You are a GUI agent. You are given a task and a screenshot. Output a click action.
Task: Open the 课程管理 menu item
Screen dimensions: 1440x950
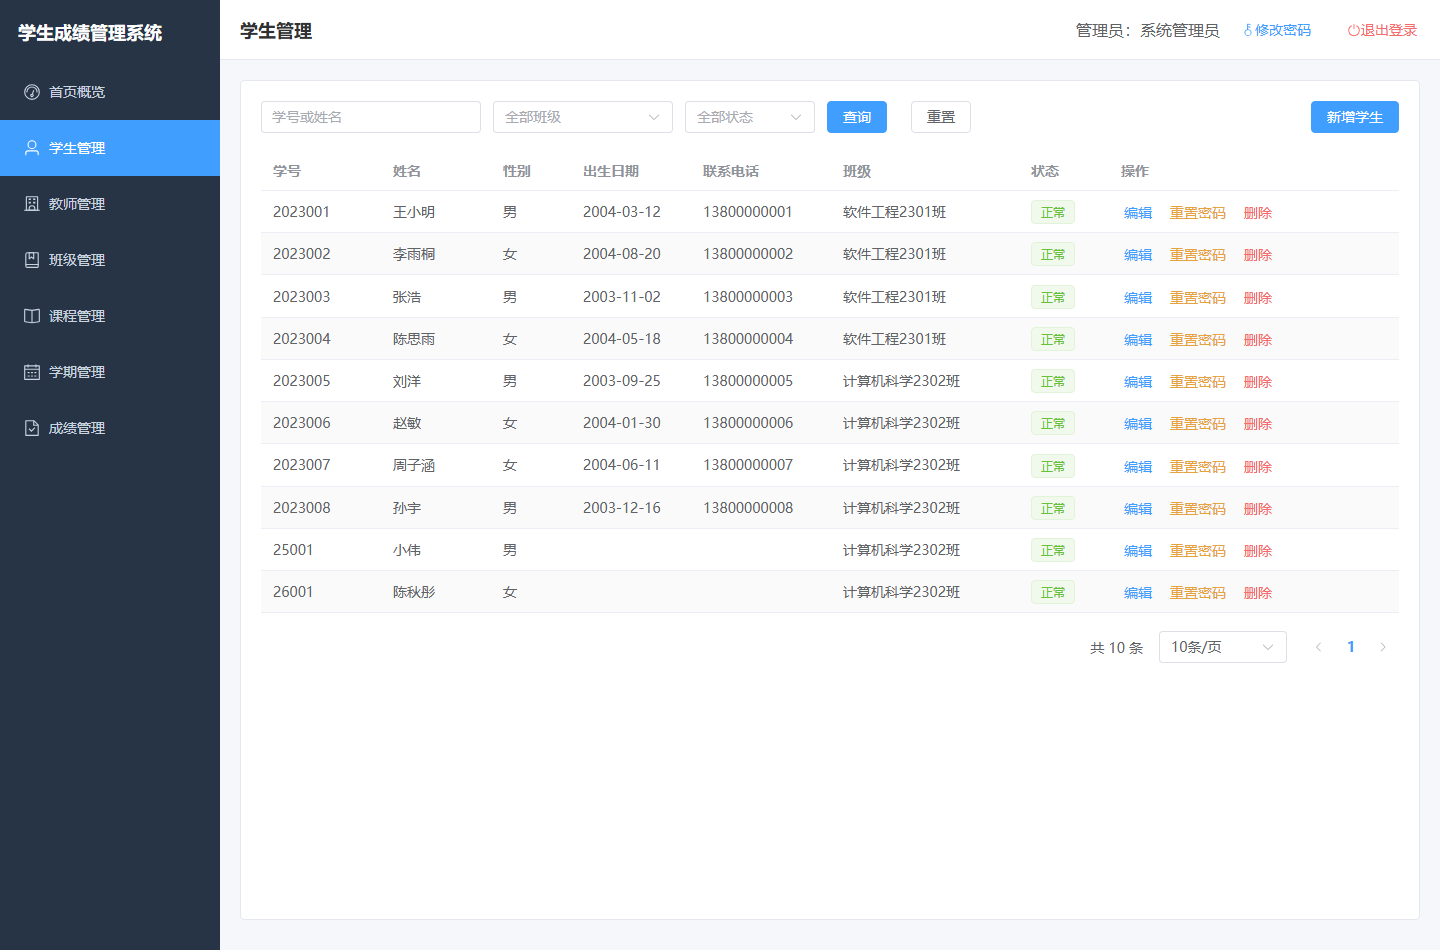[110, 316]
